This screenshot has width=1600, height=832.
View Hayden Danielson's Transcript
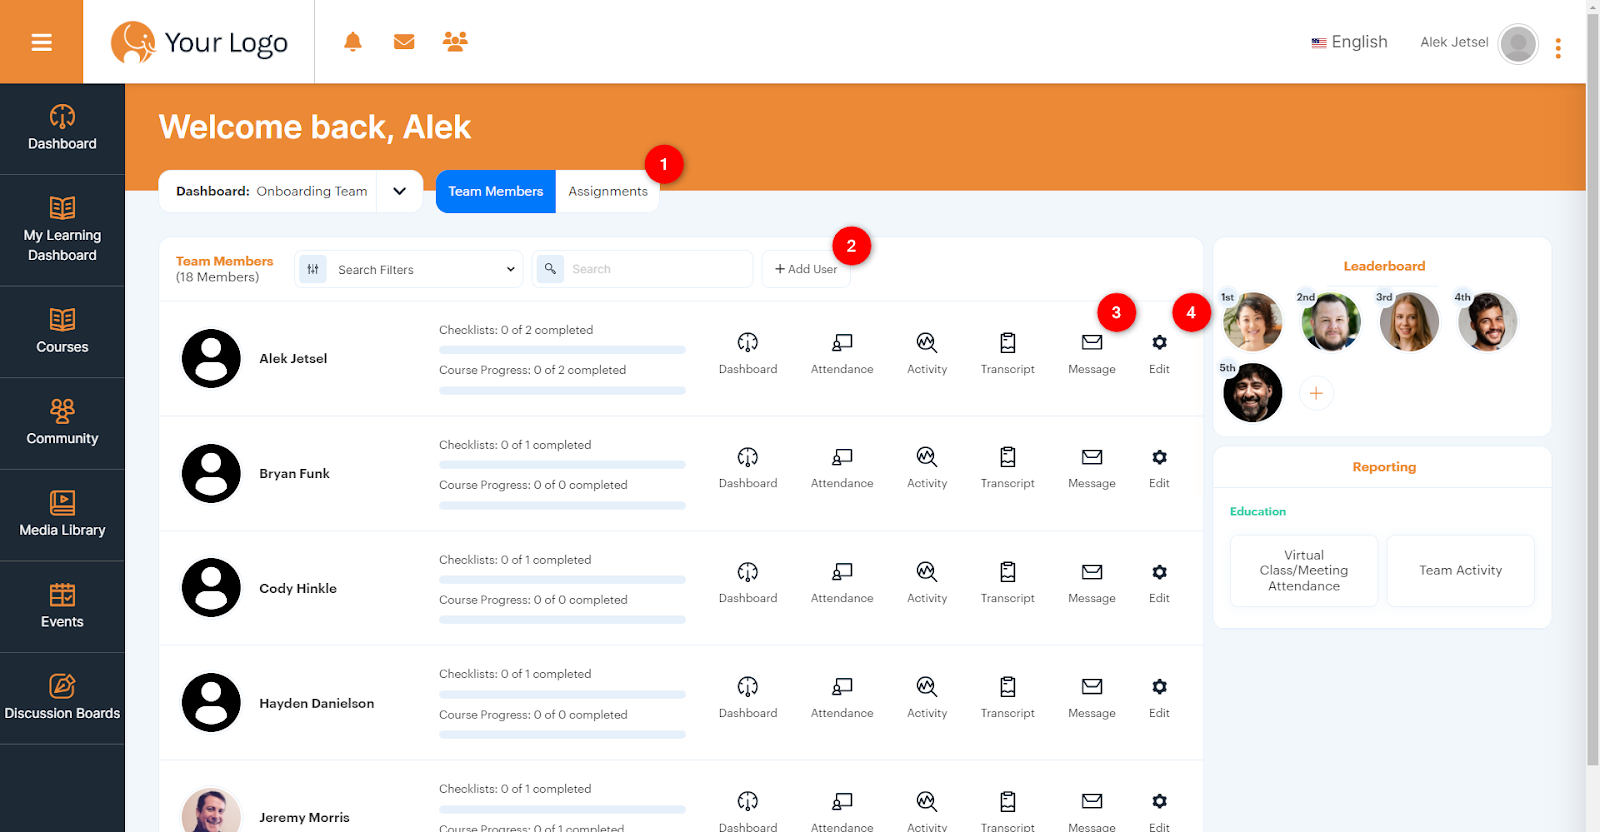pyautogui.click(x=1007, y=697)
